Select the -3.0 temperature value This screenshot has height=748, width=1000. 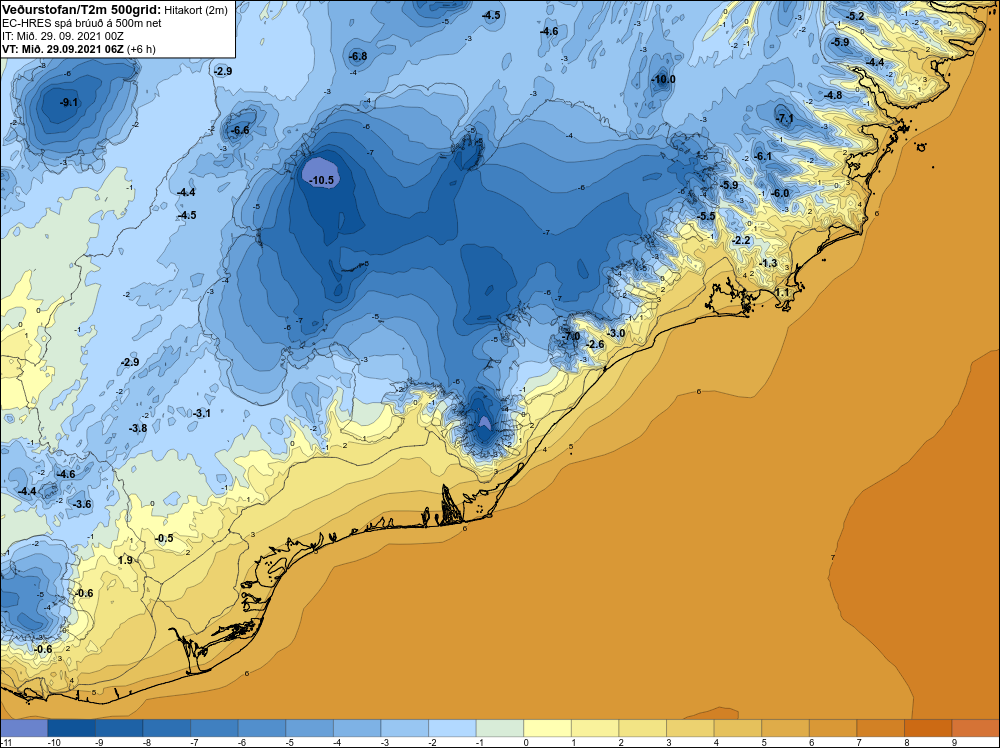pyautogui.click(x=615, y=334)
